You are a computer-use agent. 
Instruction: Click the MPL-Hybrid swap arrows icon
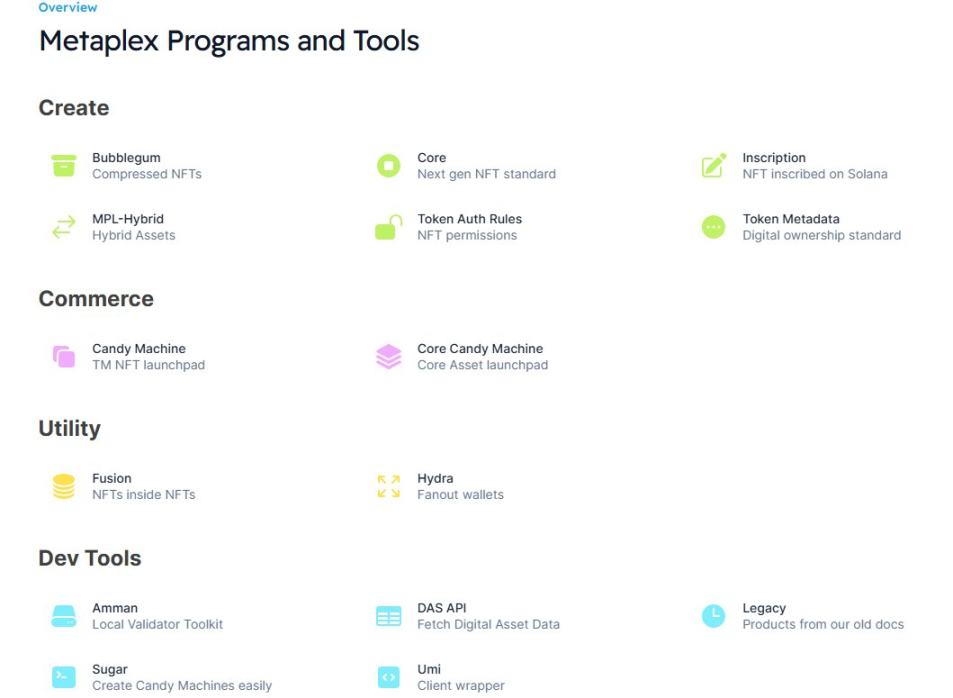coord(63,227)
